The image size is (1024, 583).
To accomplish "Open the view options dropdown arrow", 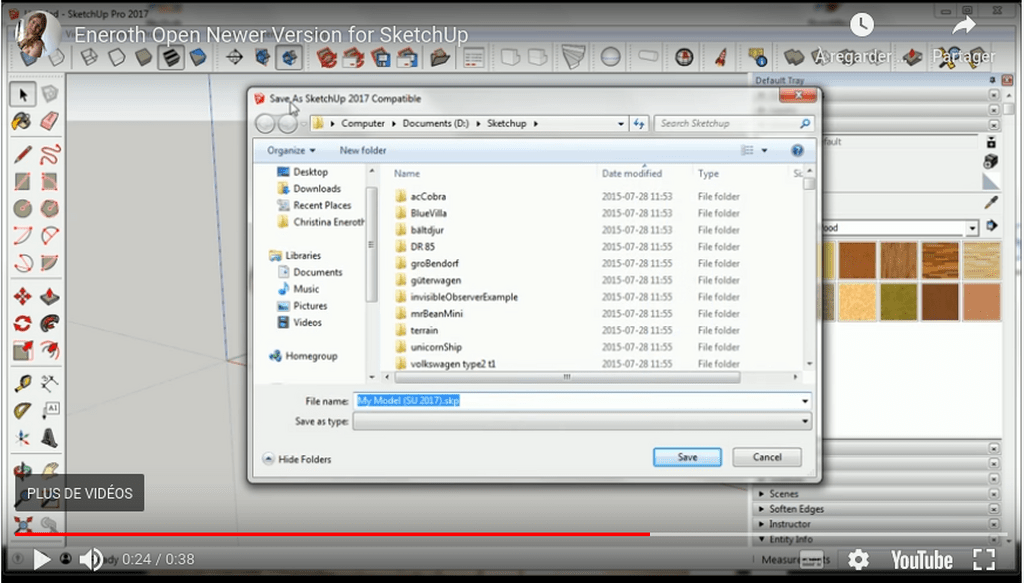I will [x=764, y=151].
